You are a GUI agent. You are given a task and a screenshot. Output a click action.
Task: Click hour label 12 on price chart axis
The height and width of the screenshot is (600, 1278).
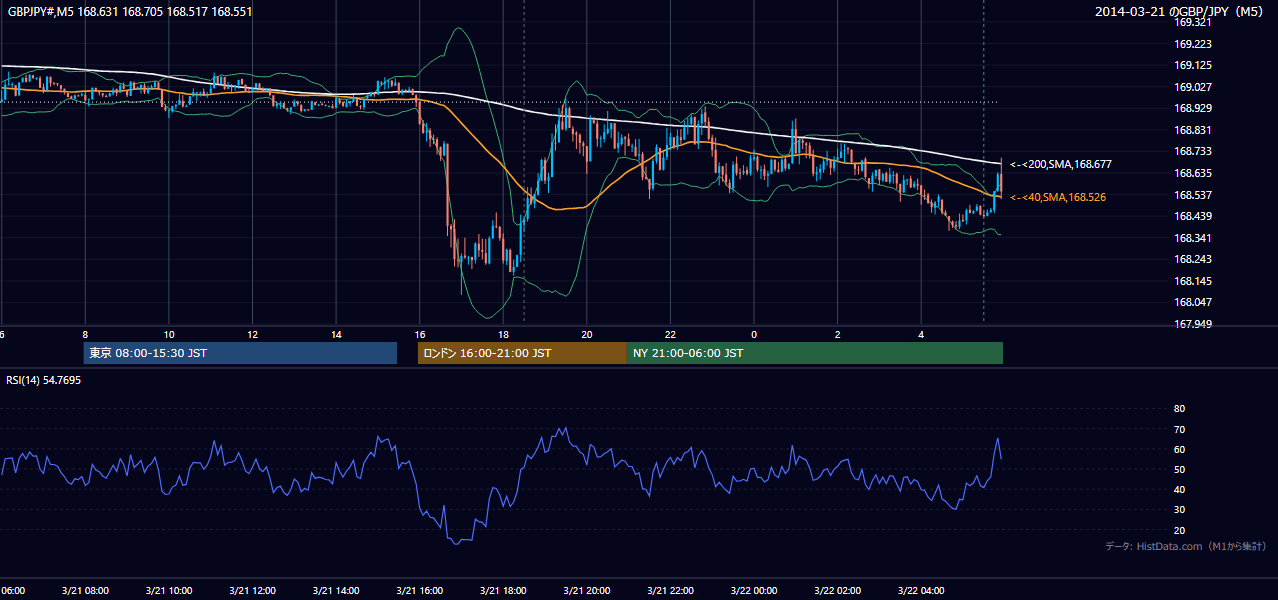(x=253, y=335)
